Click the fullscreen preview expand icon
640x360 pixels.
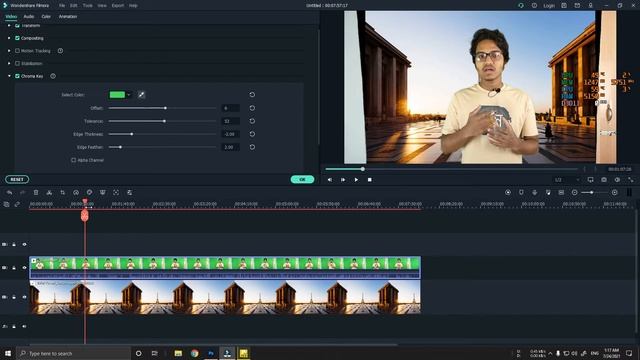point(631,180)
